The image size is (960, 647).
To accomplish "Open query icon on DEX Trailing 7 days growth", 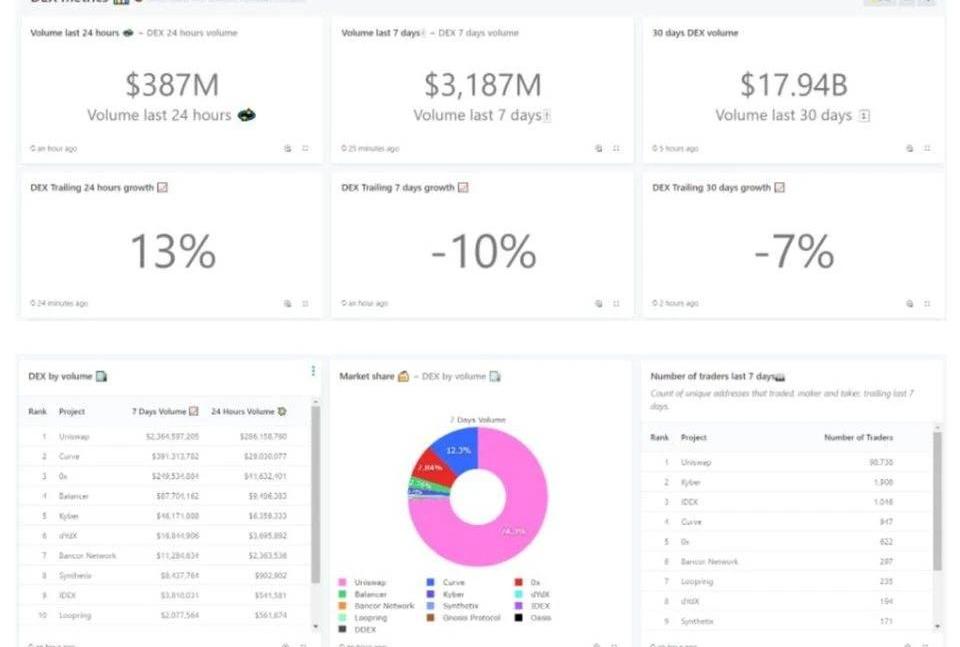I will tap(599, 303).
